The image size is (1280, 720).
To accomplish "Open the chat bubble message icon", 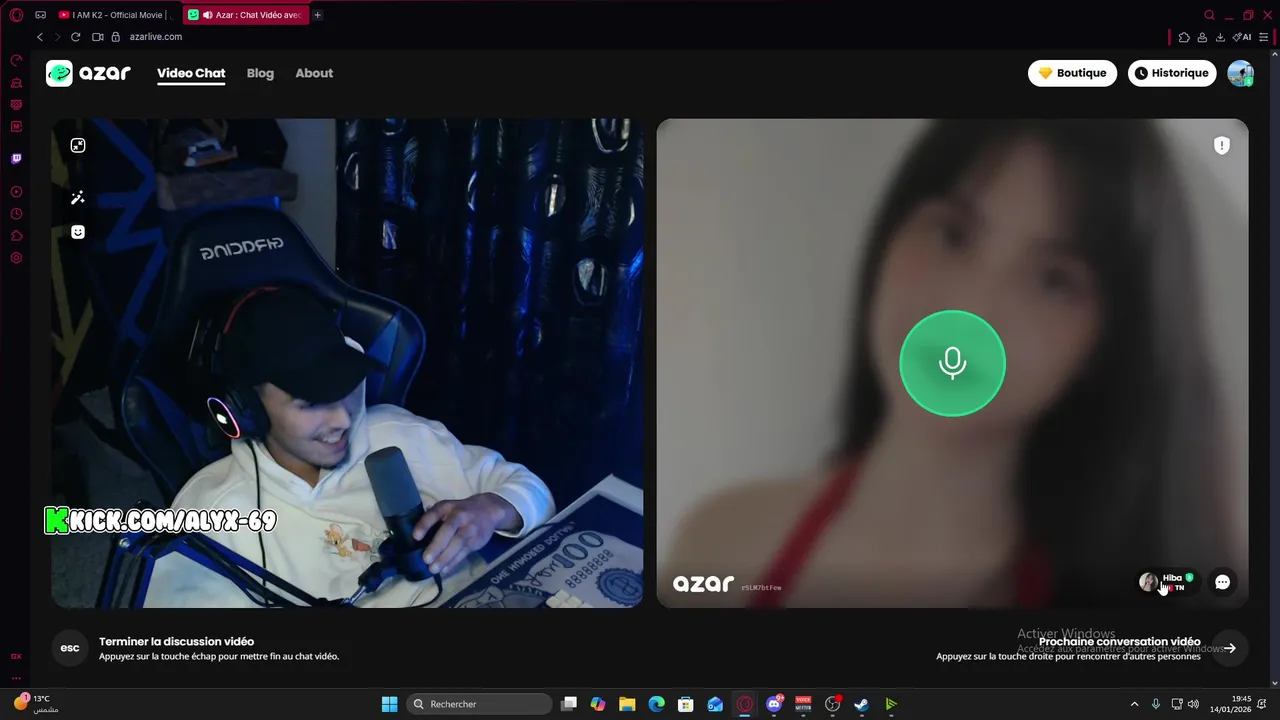I will [1222, 582].
